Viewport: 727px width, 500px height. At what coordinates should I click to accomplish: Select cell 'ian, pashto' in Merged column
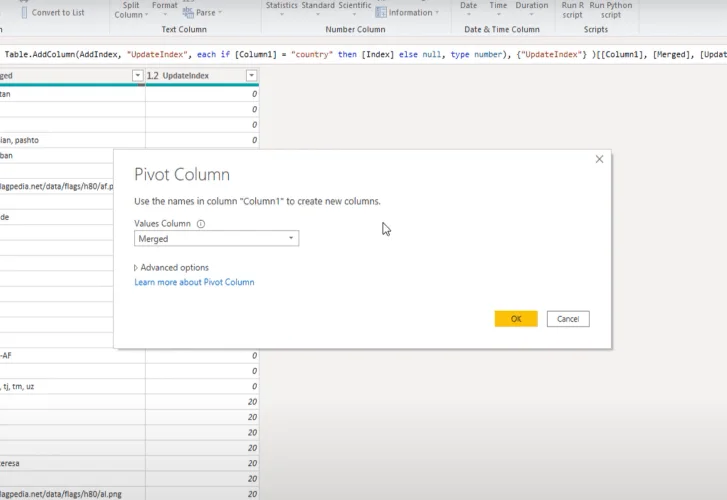point(72,140)
